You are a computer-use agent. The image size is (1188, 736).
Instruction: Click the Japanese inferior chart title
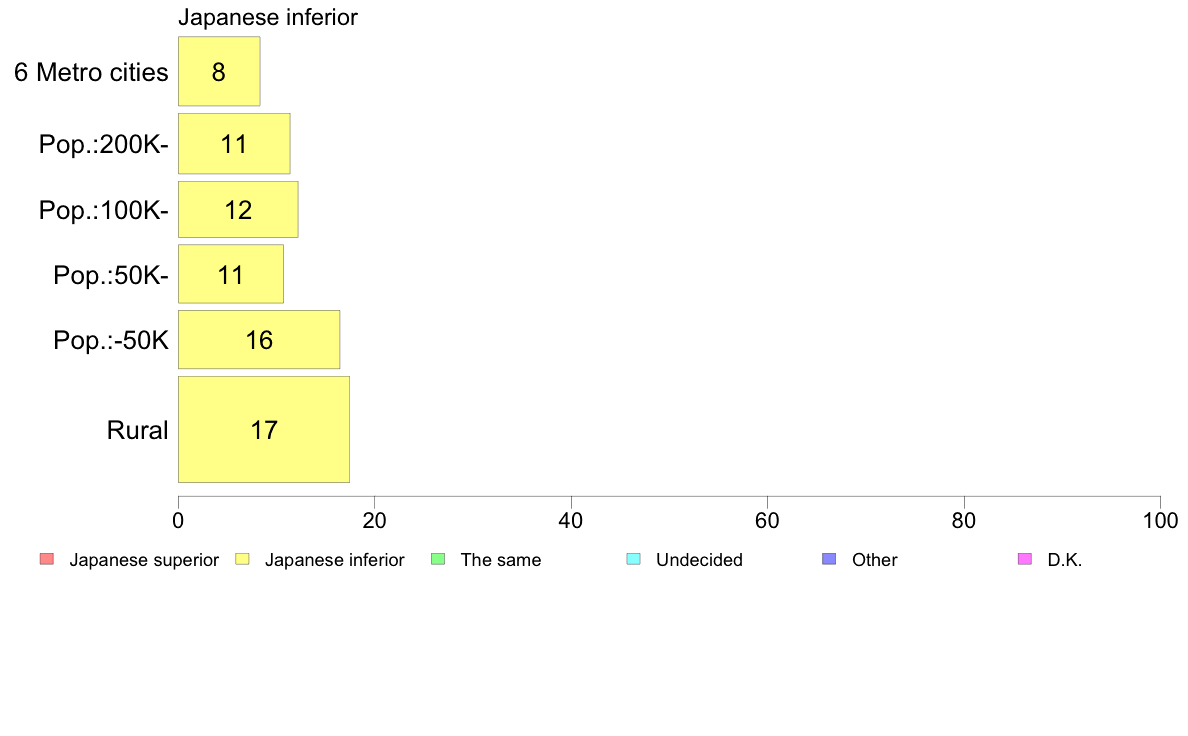(267, 17)
